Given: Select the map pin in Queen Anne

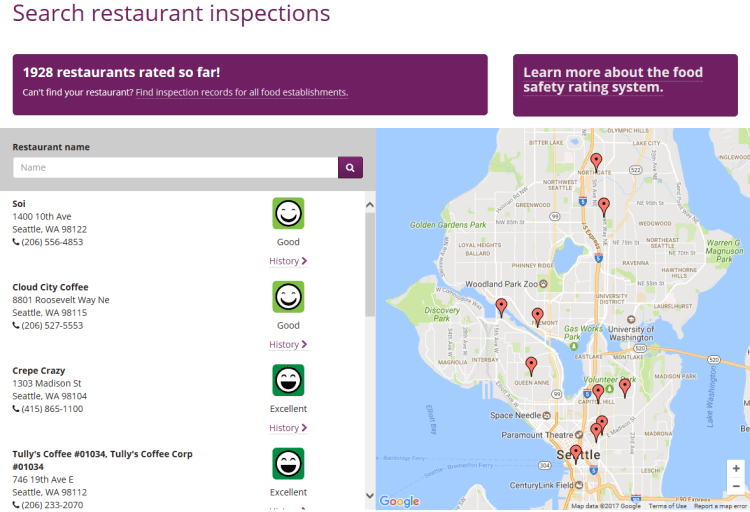Looking at the screenshot, I should [x=531, y=365].
